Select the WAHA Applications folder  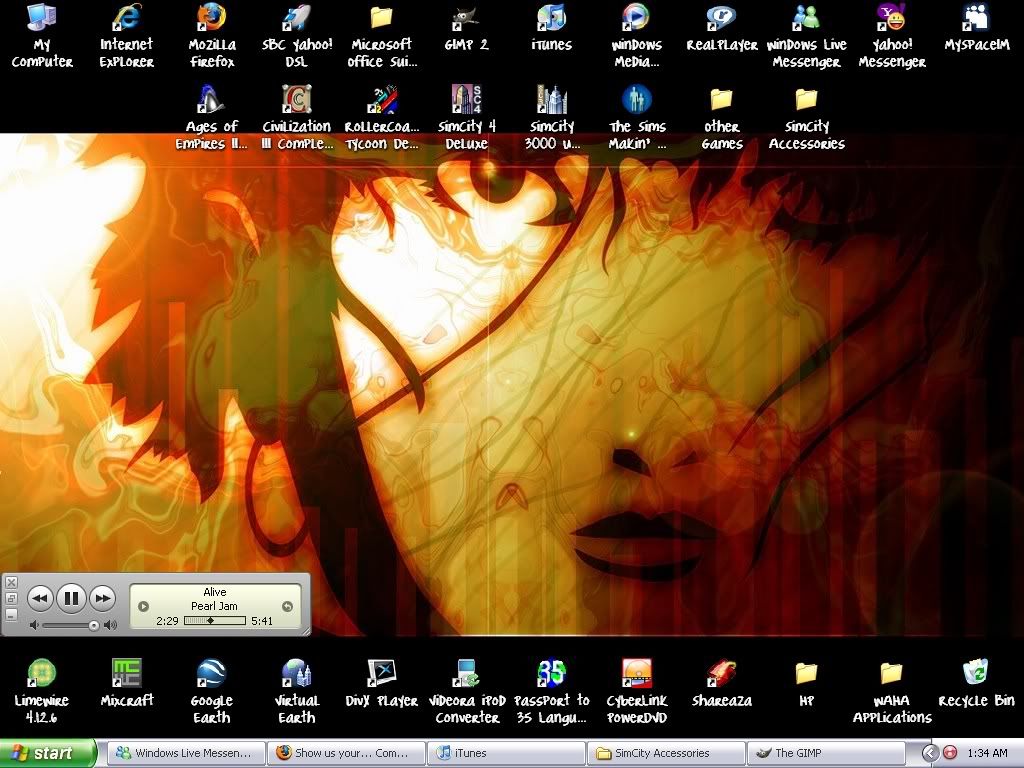892,691
